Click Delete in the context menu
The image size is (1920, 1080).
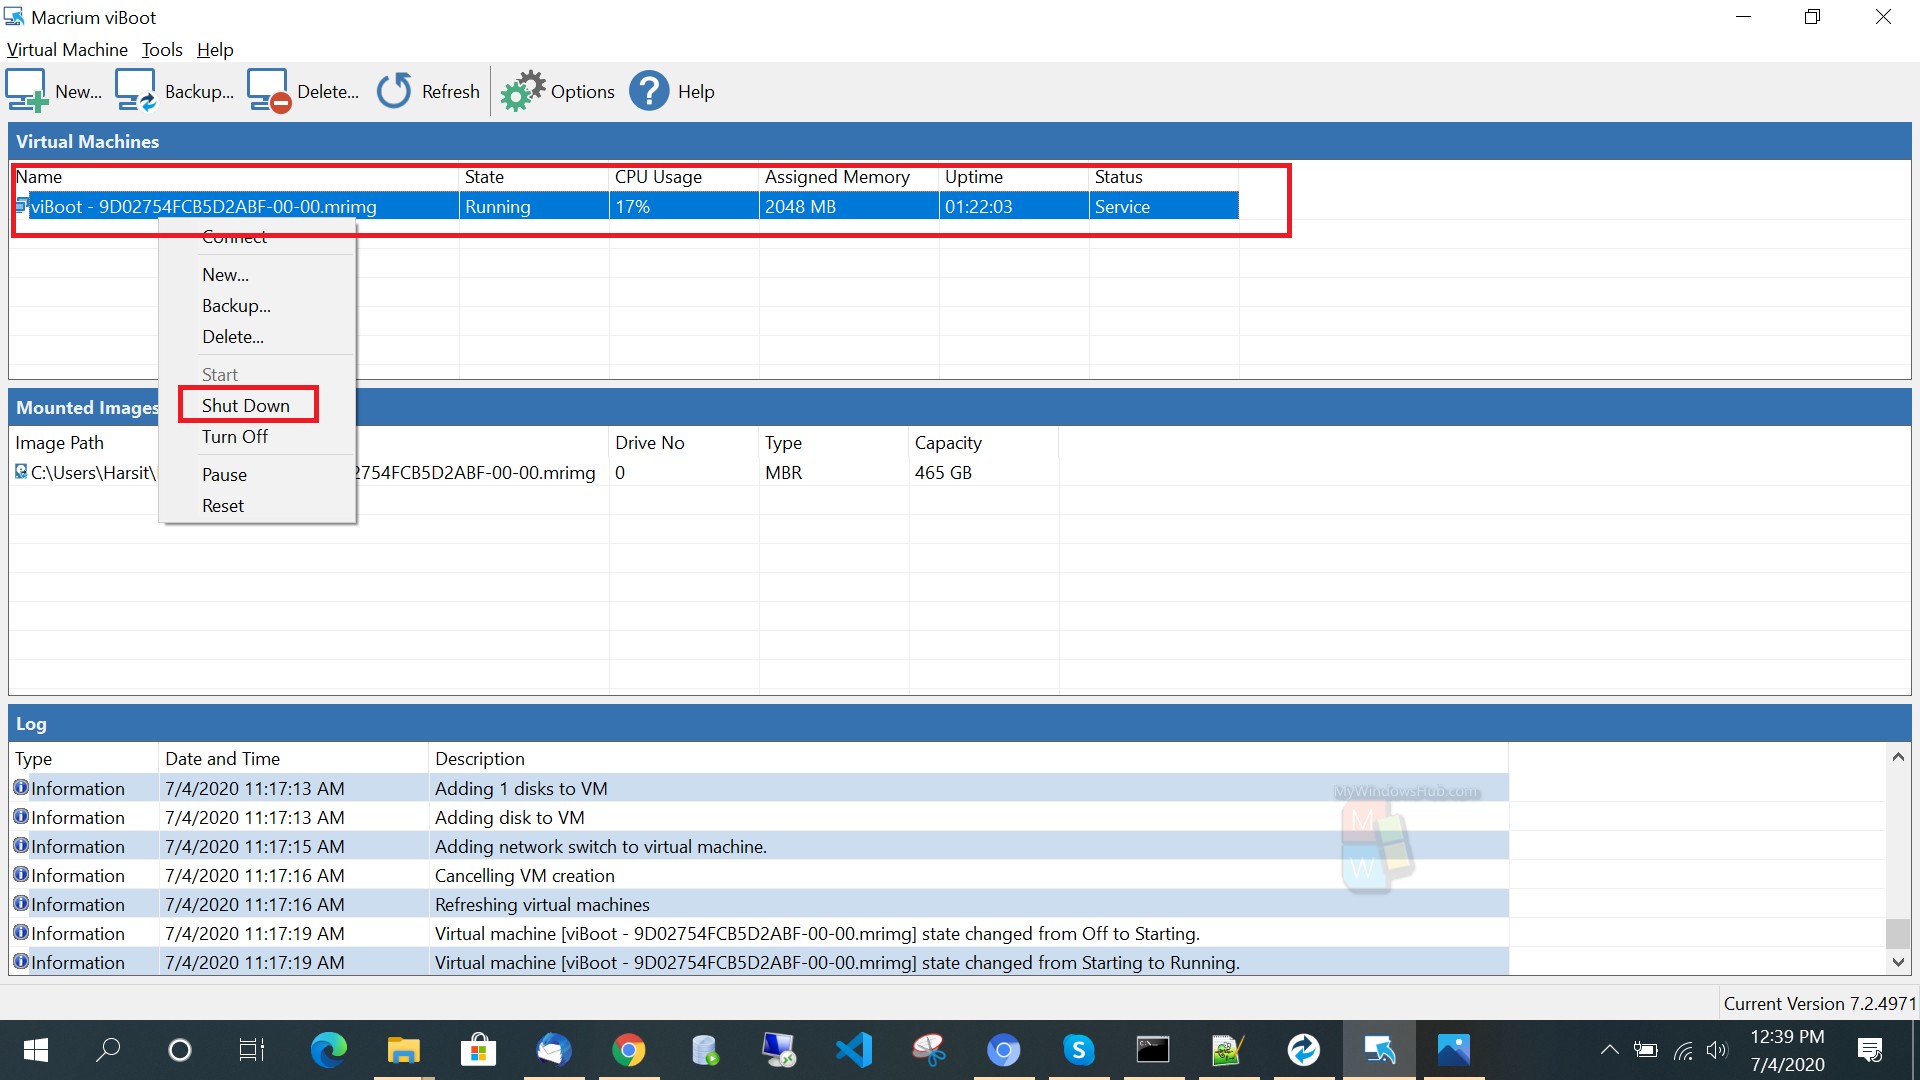coord(231,336)
